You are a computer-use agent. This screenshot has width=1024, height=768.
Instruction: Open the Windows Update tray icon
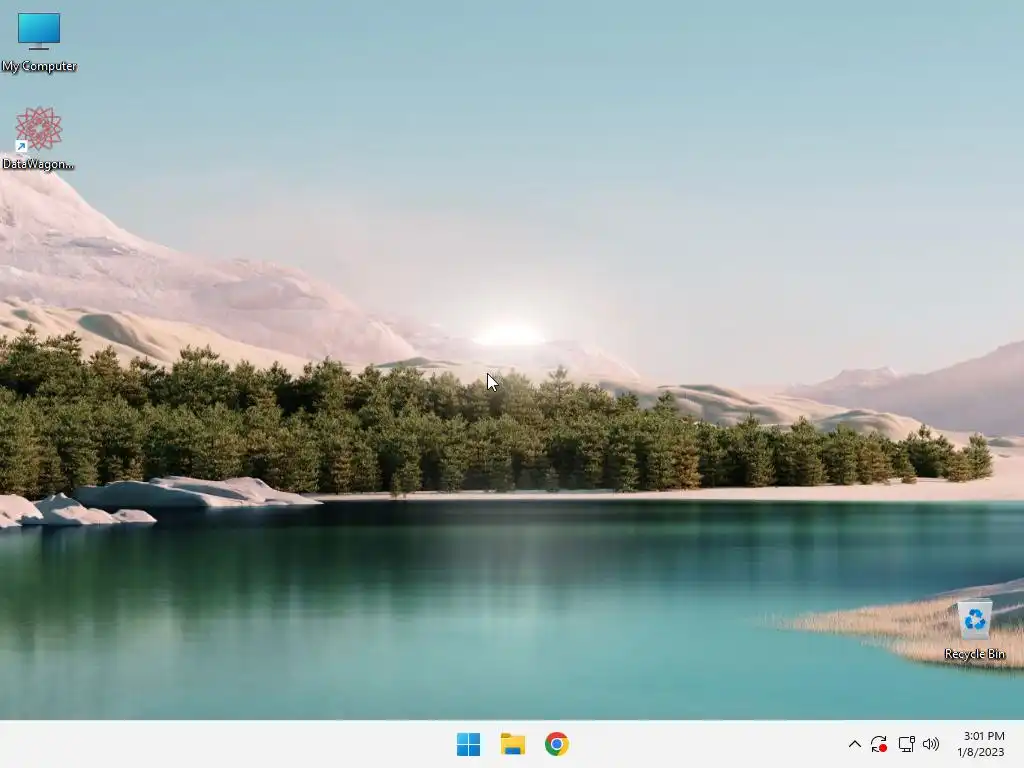click(879, 744)
